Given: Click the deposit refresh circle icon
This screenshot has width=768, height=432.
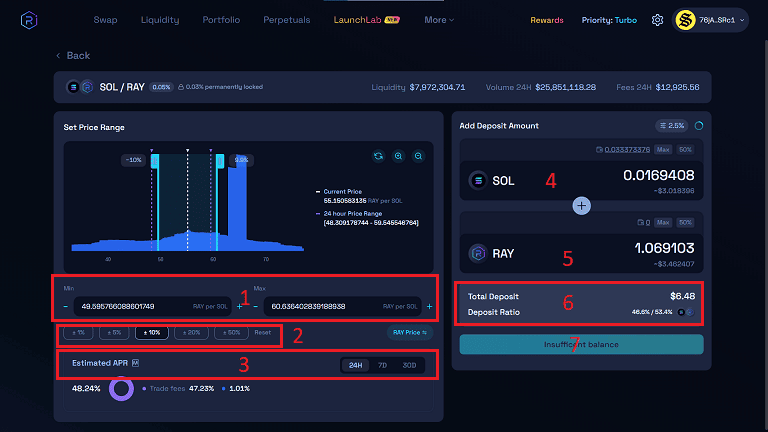Looking at the screenshot, I should pyautogui.click(x=699, y=126).
